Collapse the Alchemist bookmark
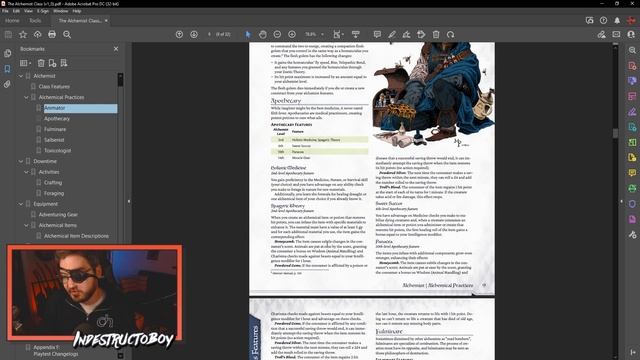This screenshot has height=360, width=640. tap(21, 76)
